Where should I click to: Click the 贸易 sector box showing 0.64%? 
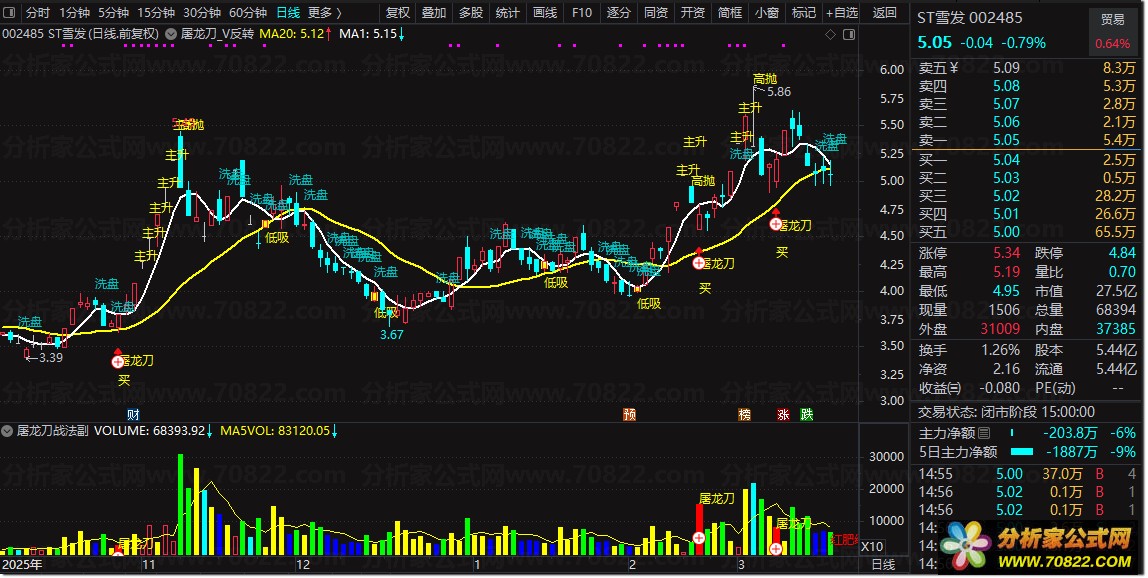[1112, 31]
